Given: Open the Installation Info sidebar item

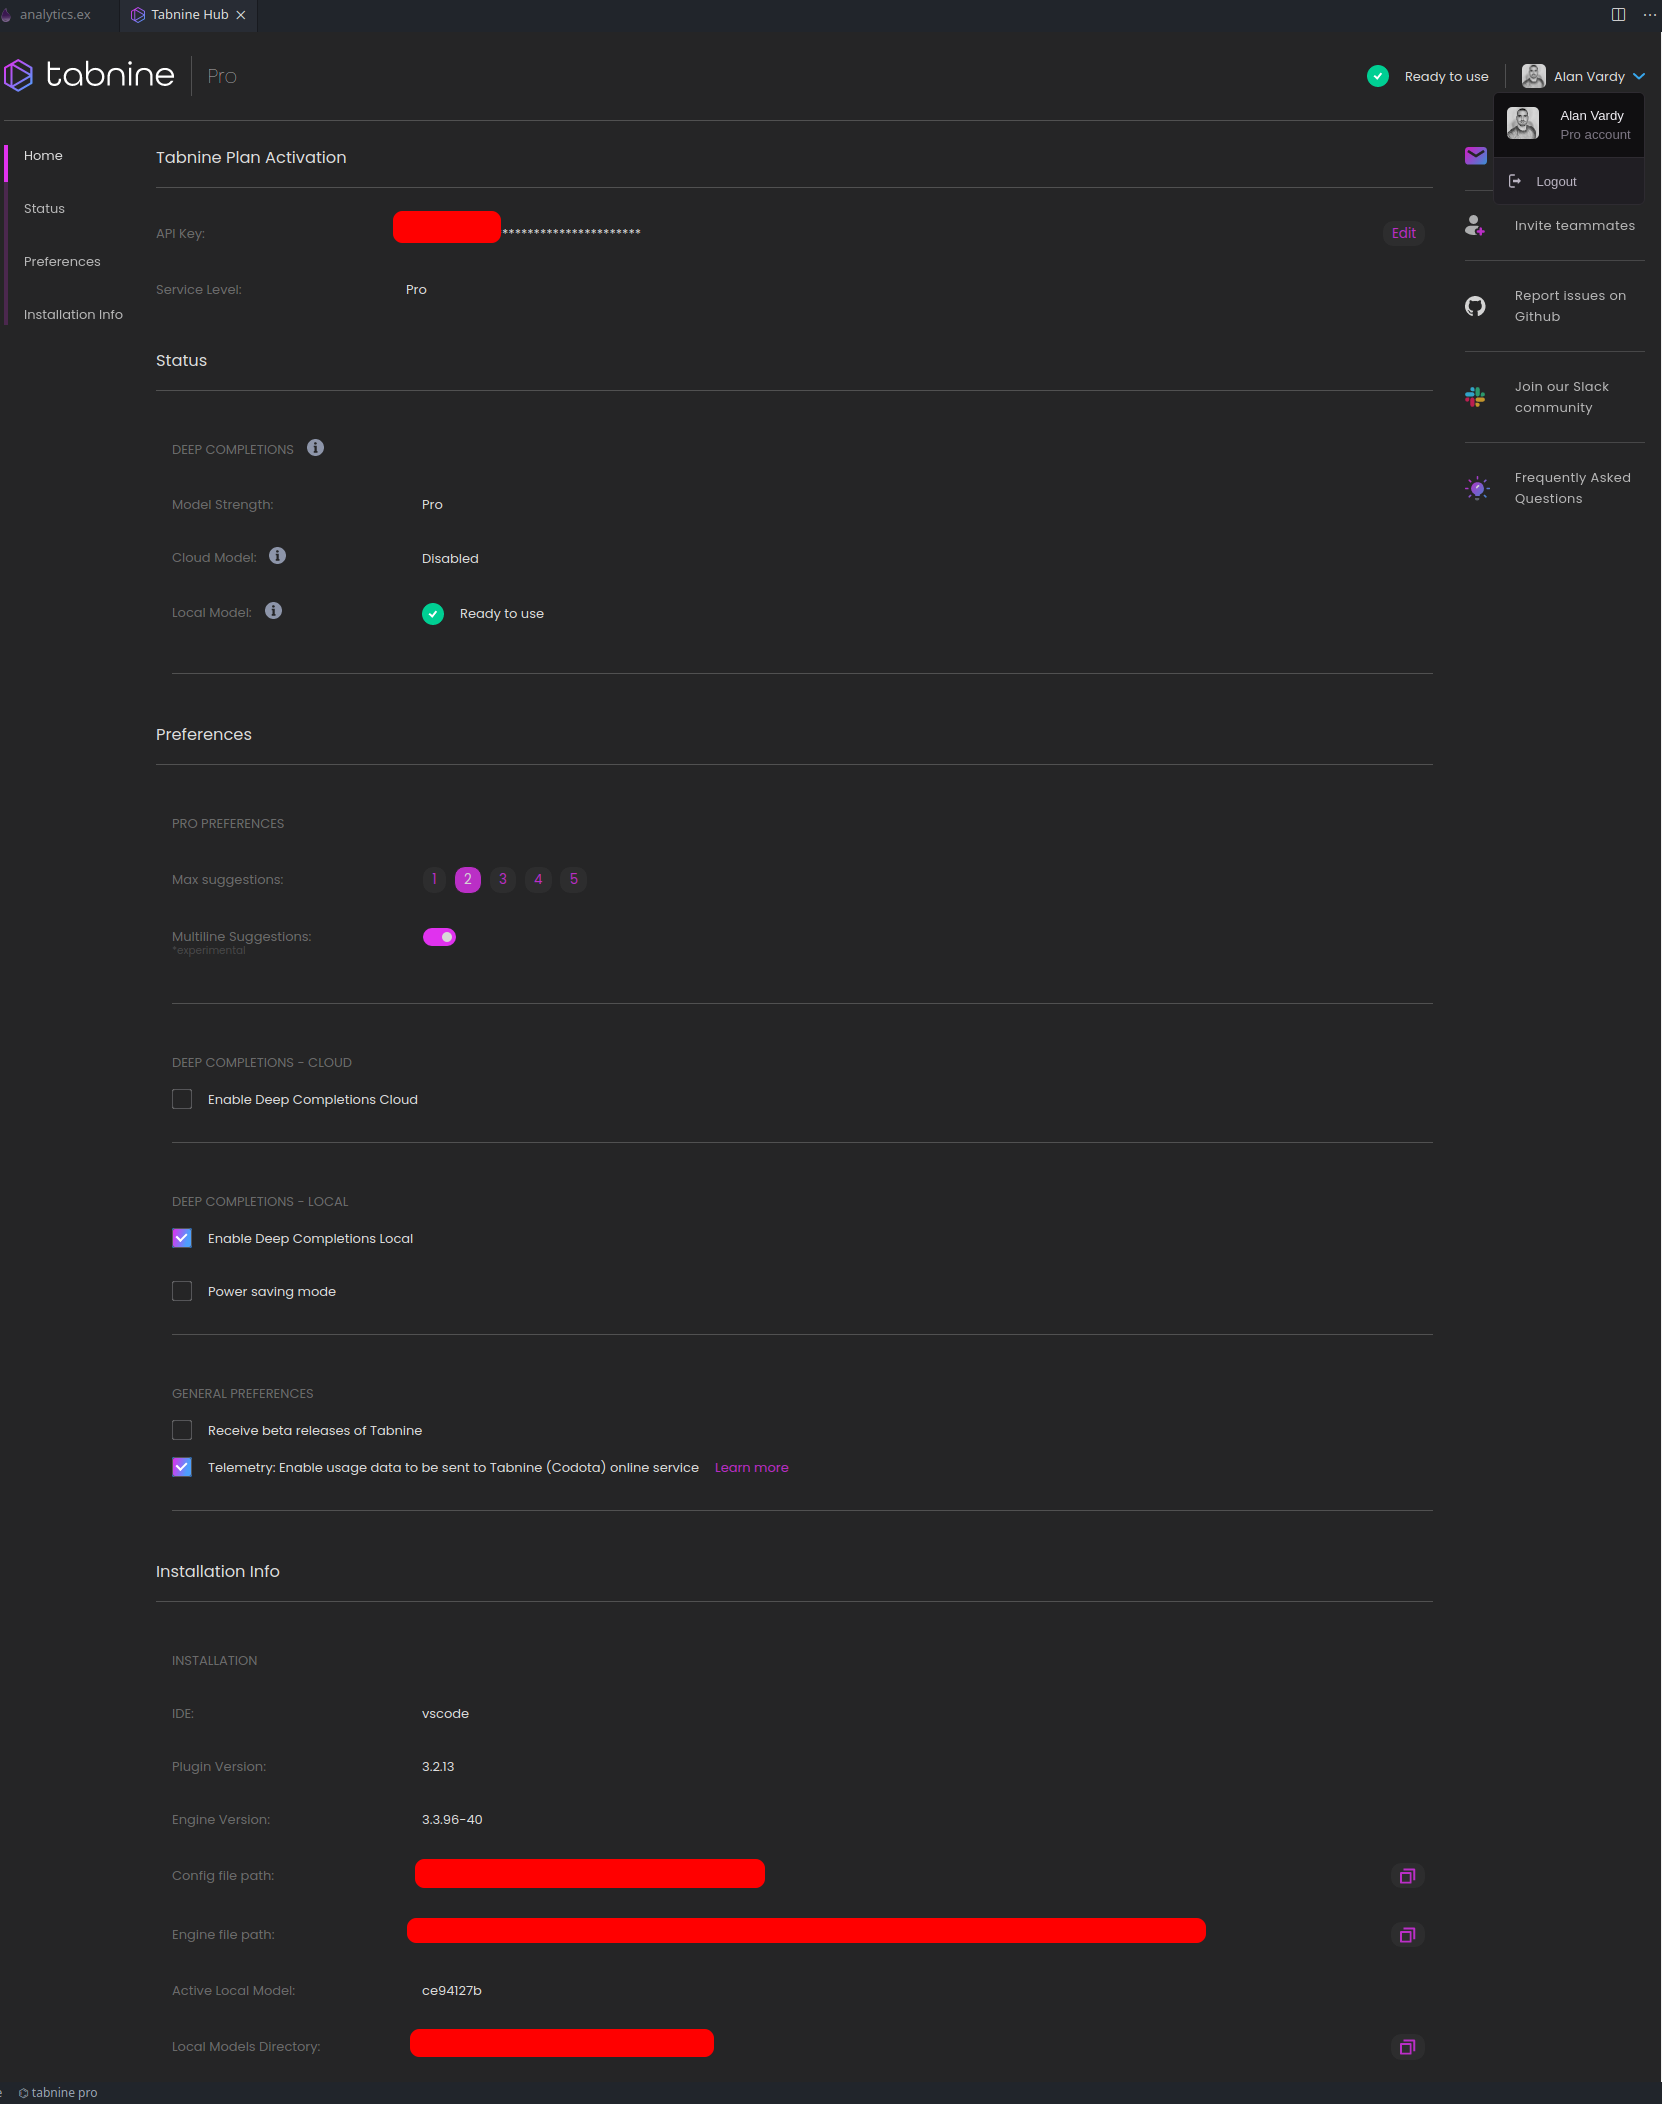Looking at the screenshot, I should [73, 314].
